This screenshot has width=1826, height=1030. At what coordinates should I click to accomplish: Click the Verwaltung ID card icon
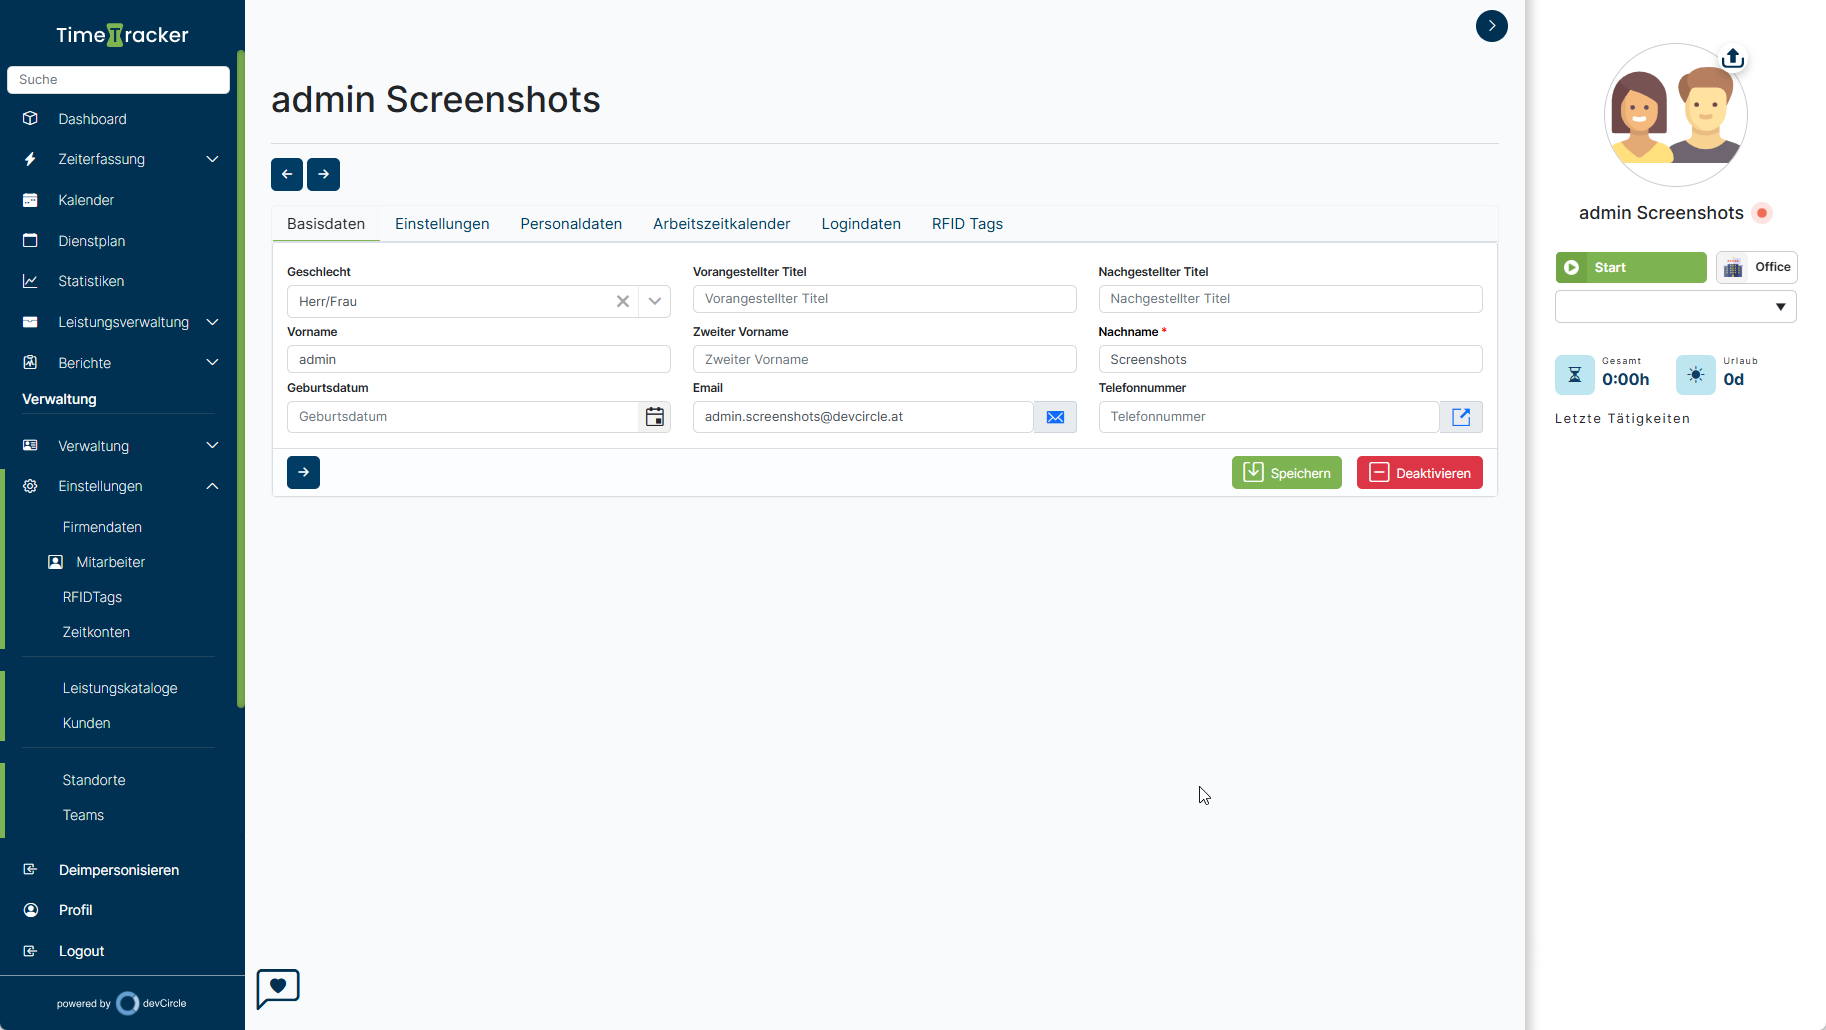pos(30,445)
